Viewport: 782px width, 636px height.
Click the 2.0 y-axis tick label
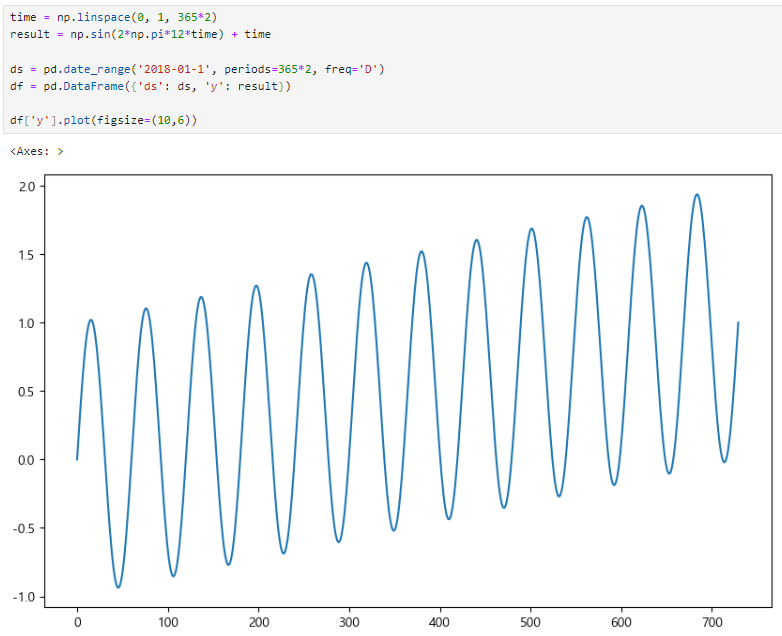click(x=27, y=187)
